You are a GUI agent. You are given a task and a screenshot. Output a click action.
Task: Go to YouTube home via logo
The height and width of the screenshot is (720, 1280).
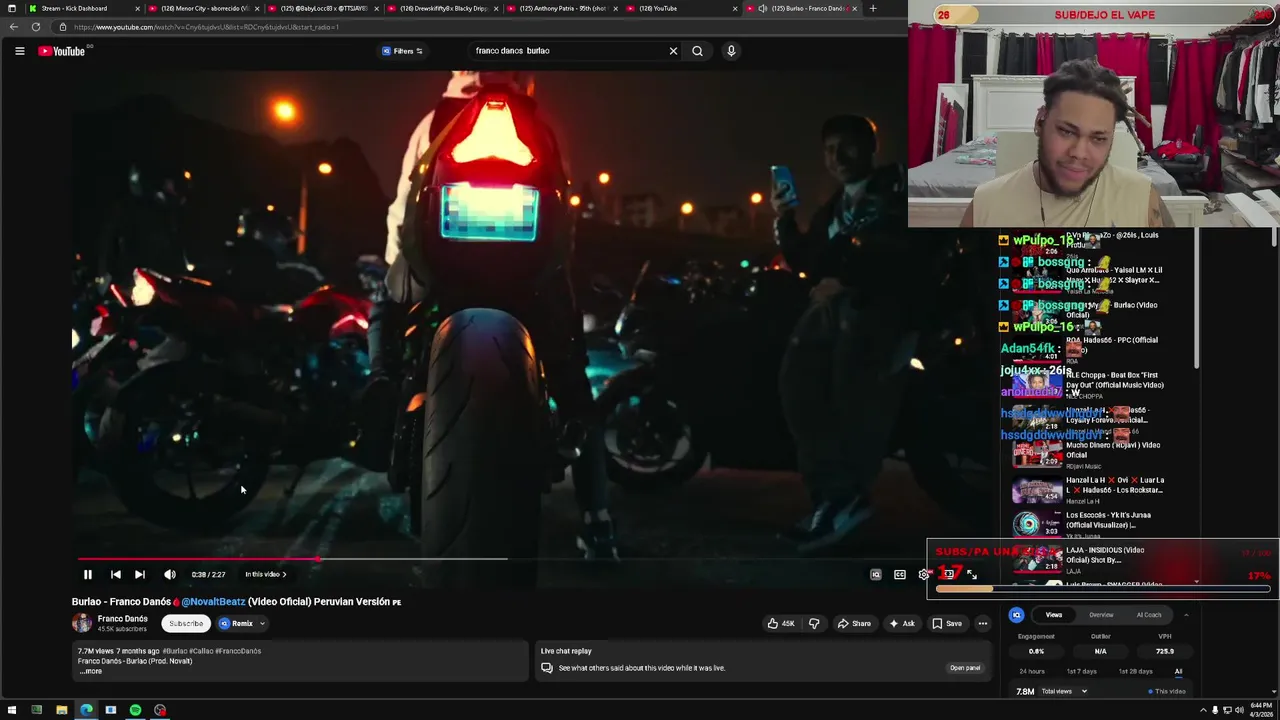[62, 51]
